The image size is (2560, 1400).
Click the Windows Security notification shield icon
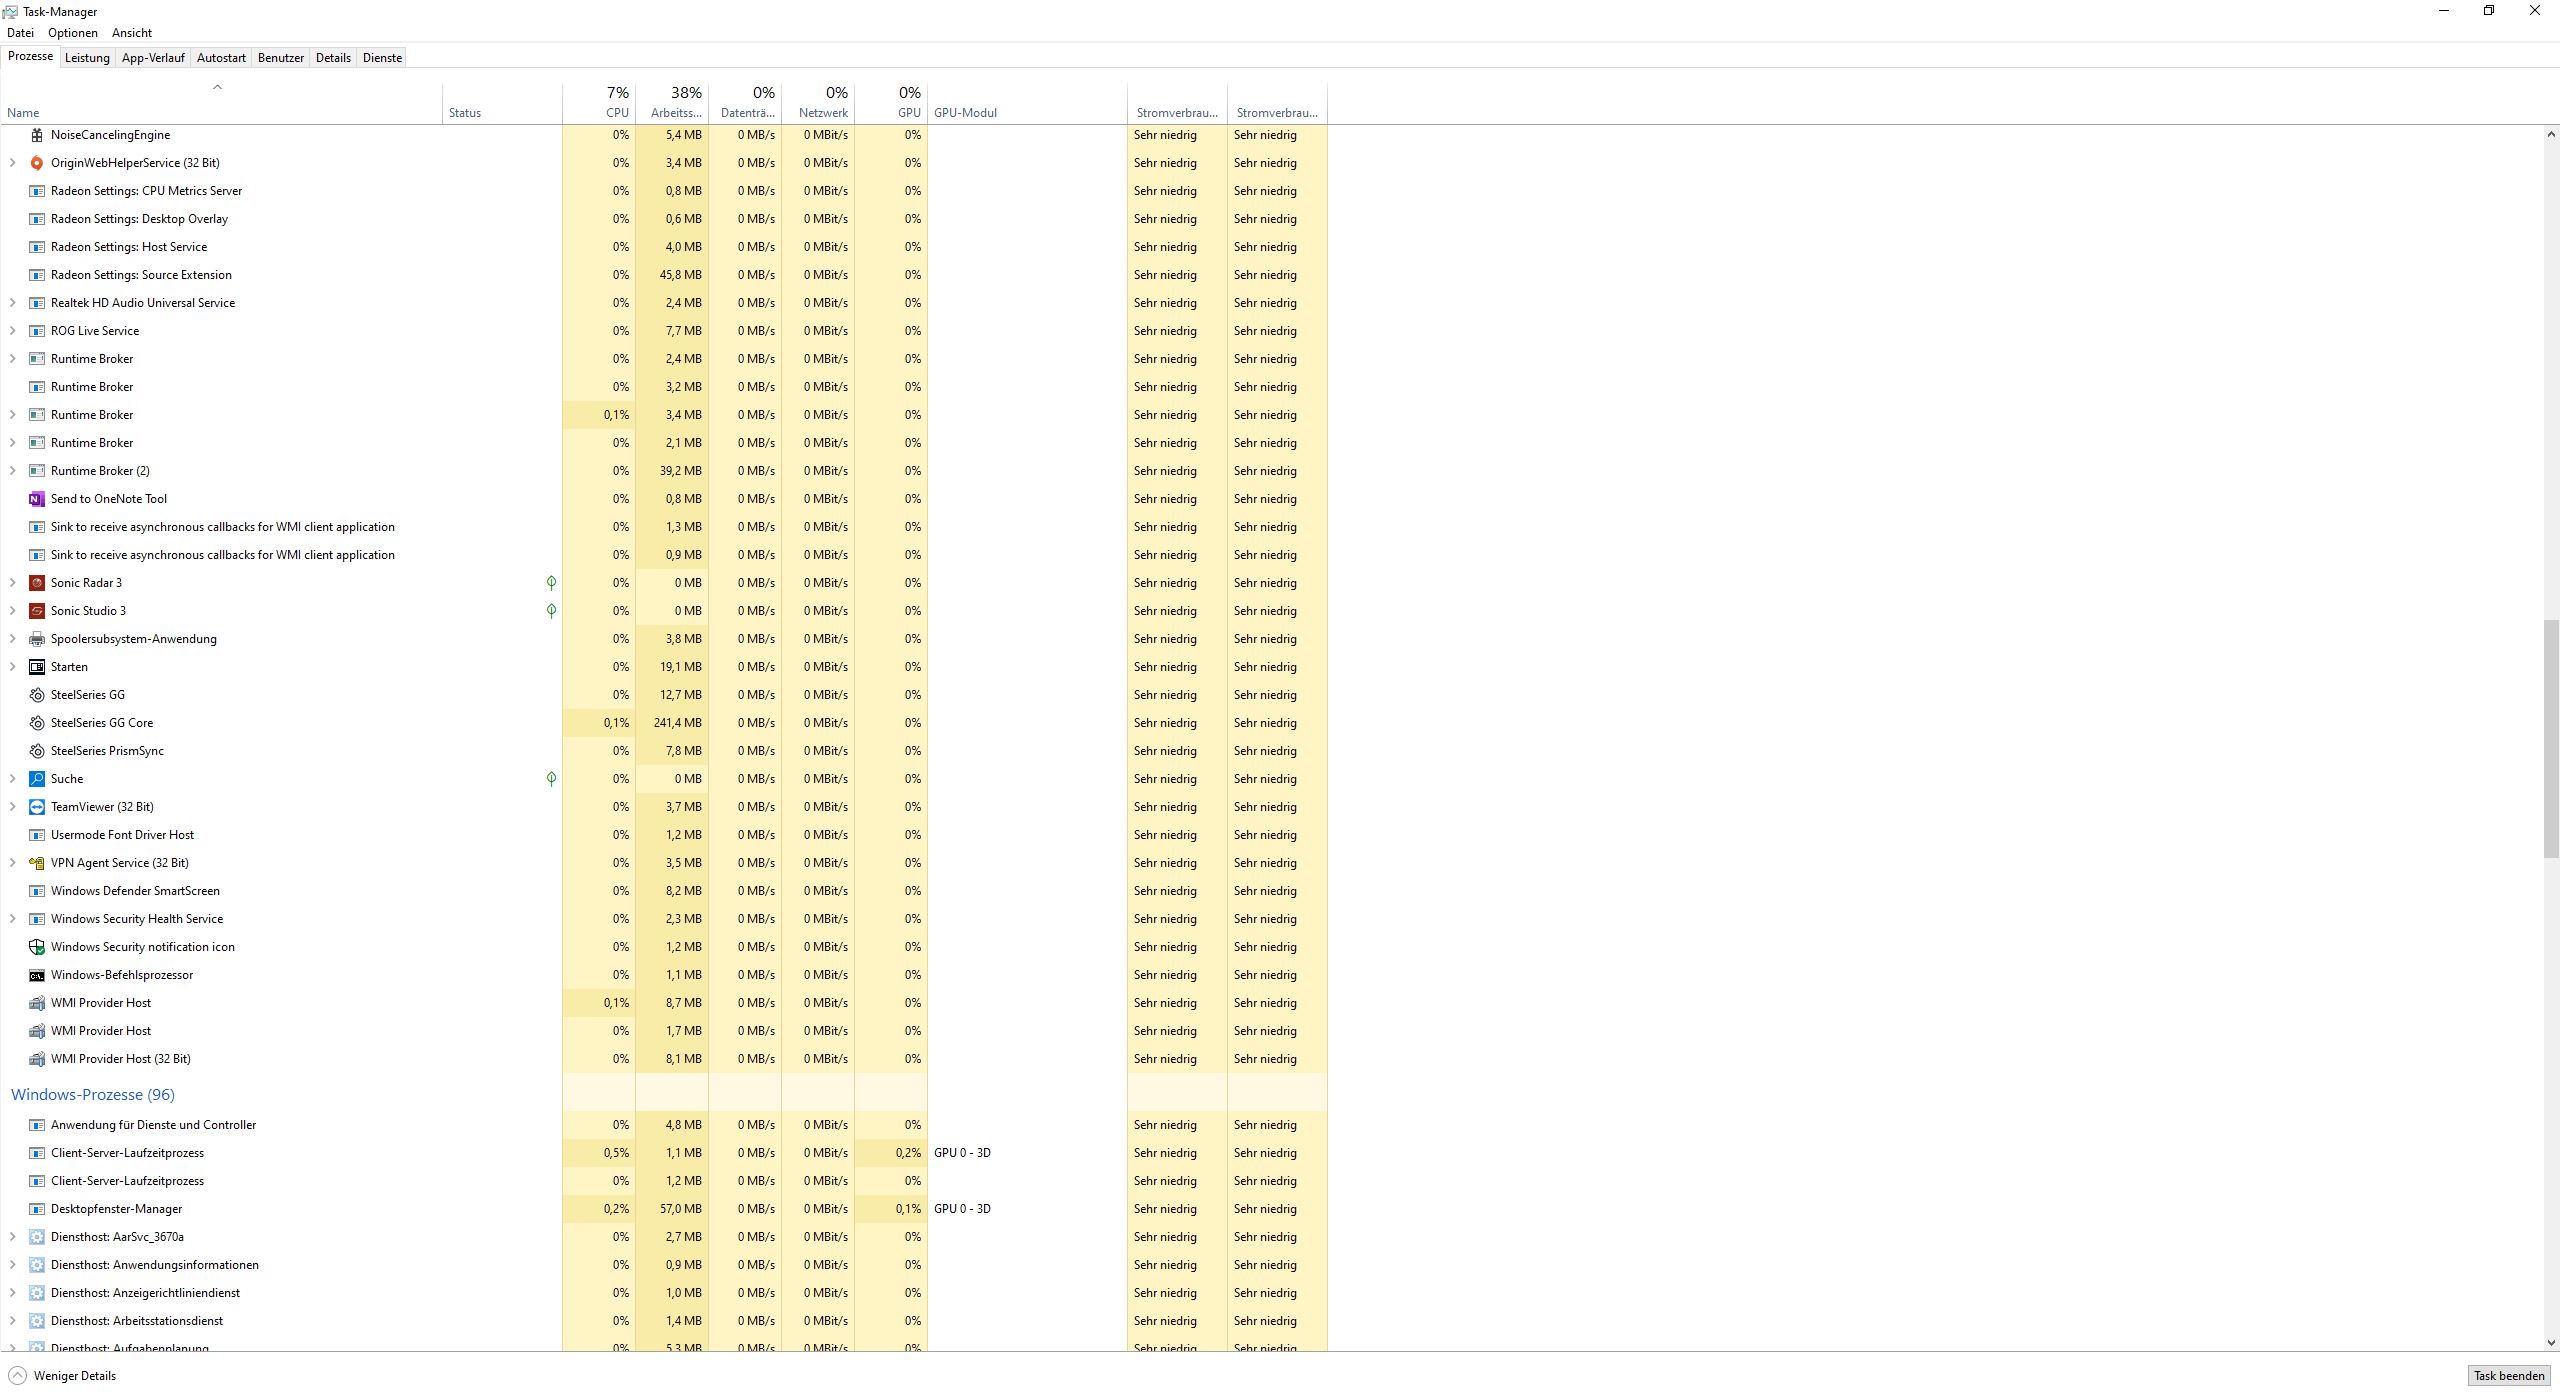(37, 947)
